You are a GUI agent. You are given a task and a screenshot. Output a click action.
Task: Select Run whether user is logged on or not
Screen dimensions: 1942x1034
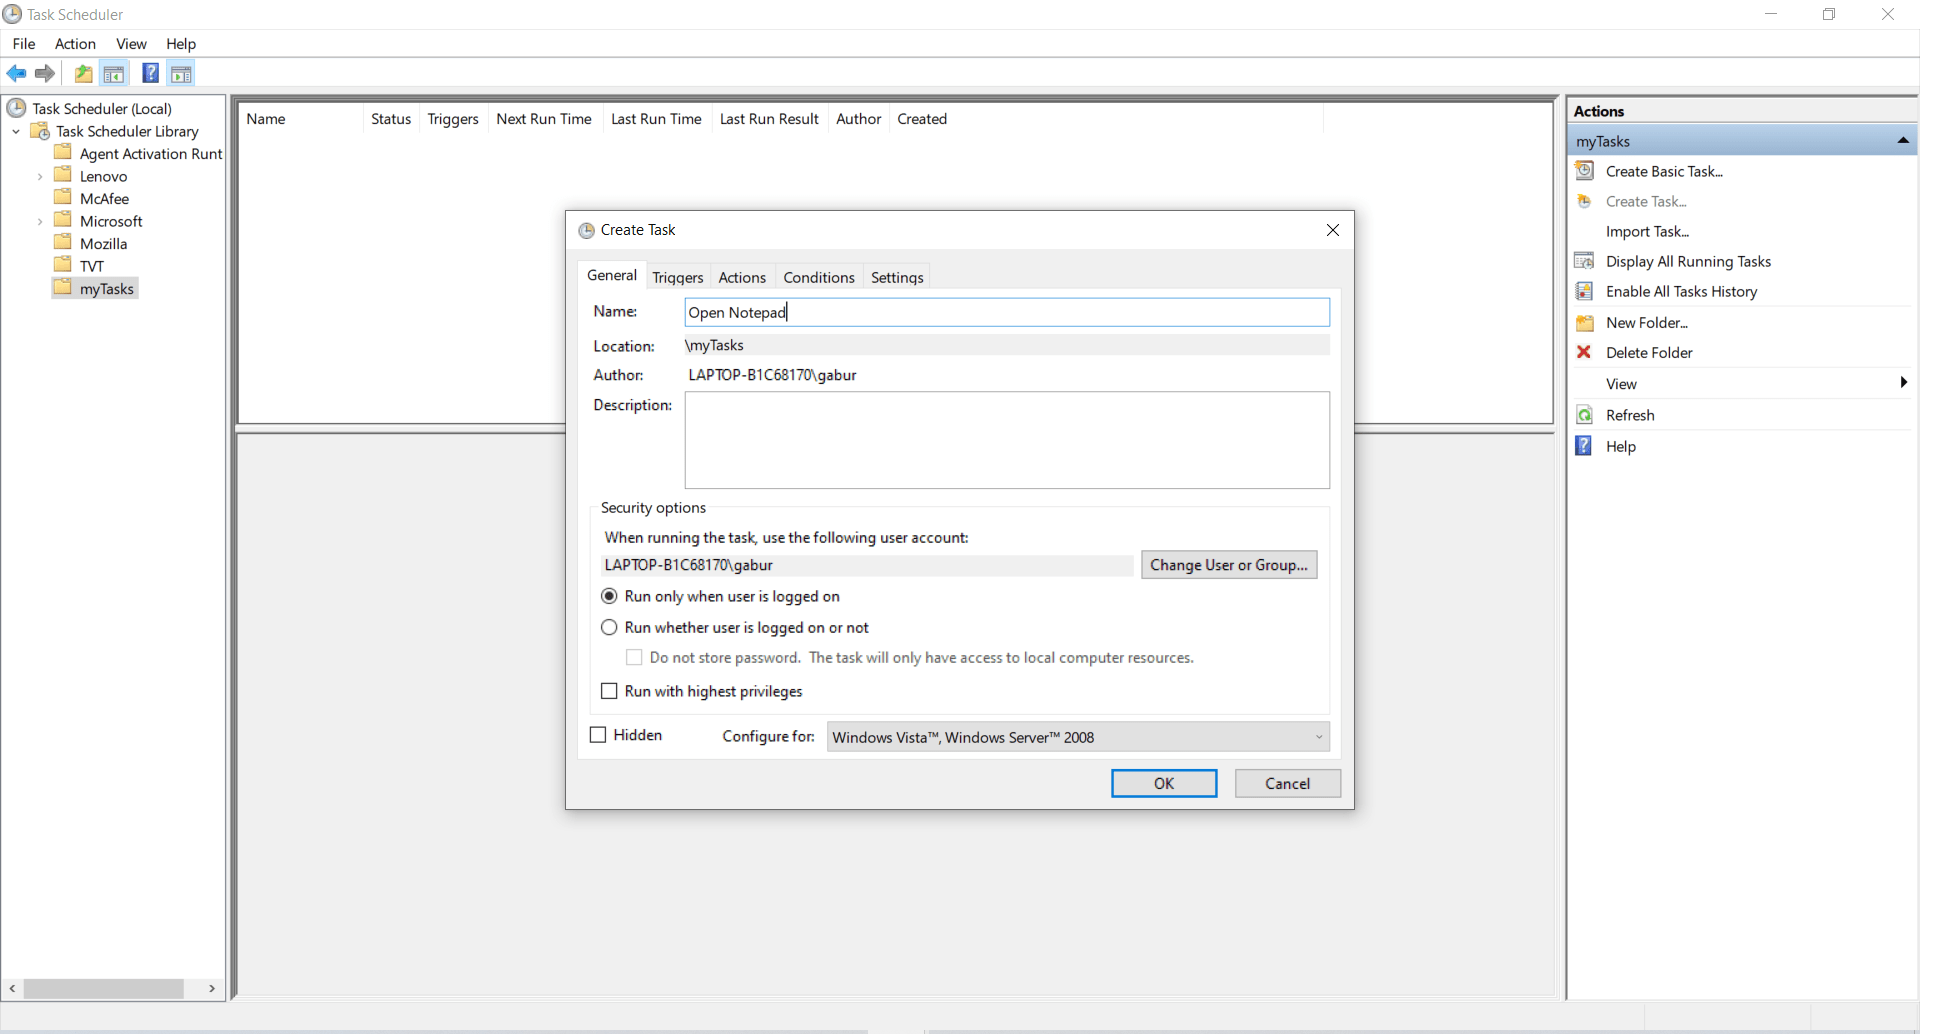(609, 627)
